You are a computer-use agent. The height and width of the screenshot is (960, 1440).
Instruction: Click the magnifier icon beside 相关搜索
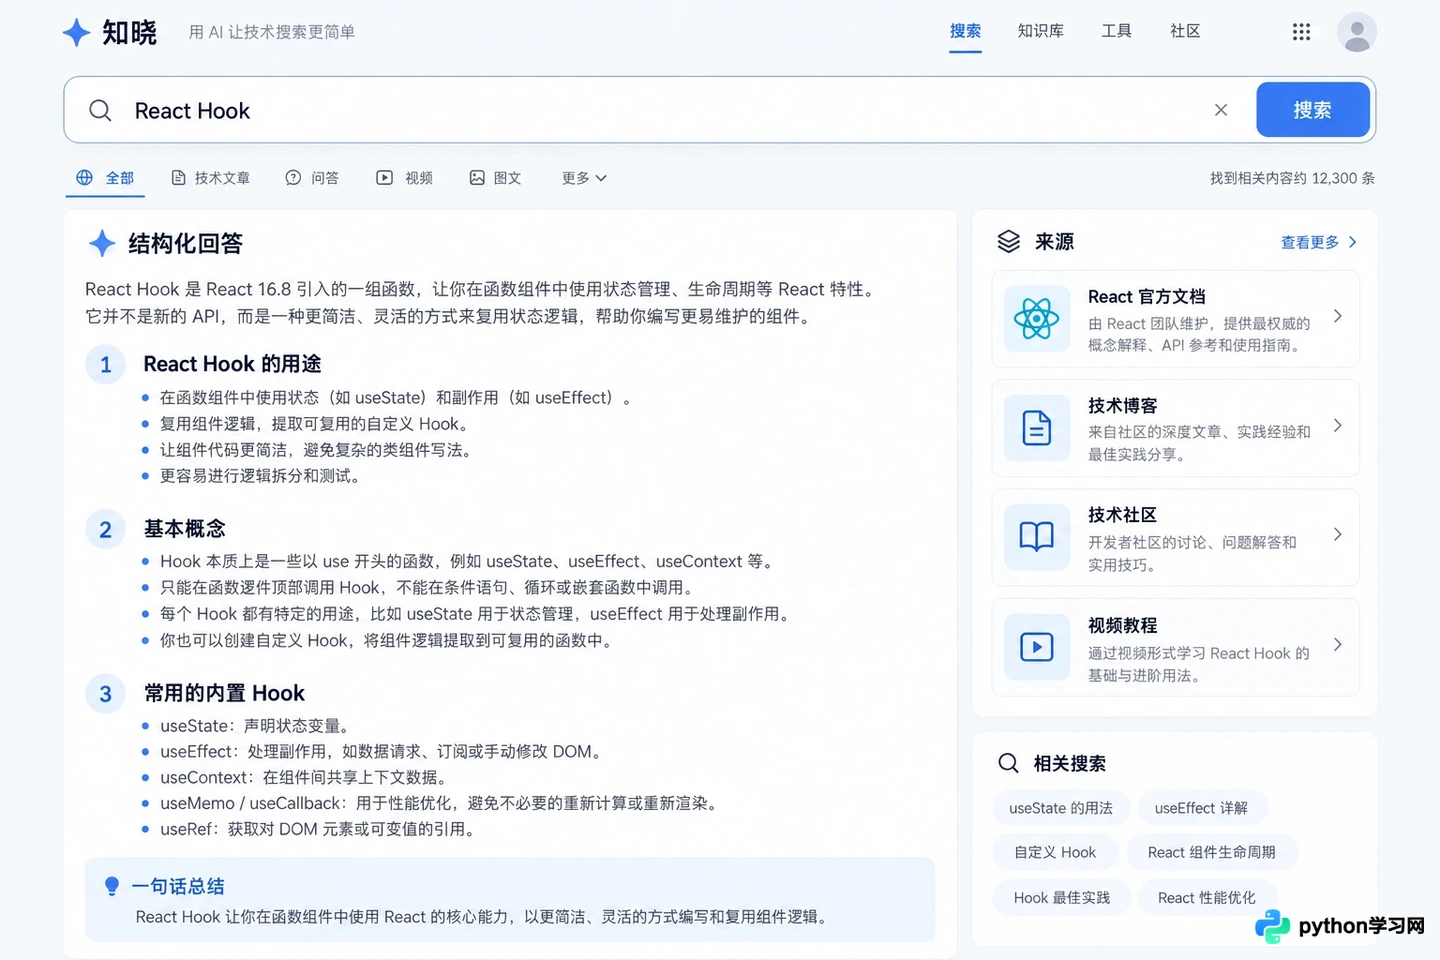[x=1008, y=763]
